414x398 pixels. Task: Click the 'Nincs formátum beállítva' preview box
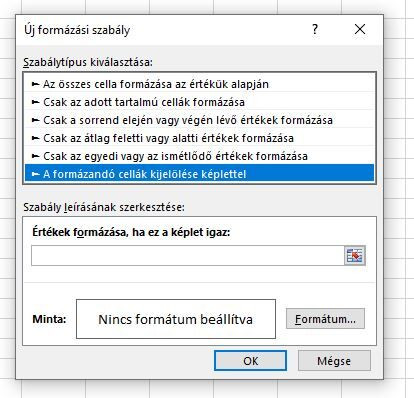tap(176, 319)
